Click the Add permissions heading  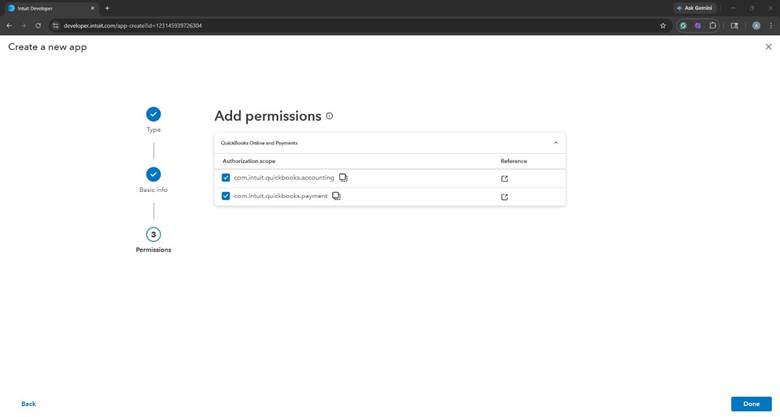coord(268,116)
